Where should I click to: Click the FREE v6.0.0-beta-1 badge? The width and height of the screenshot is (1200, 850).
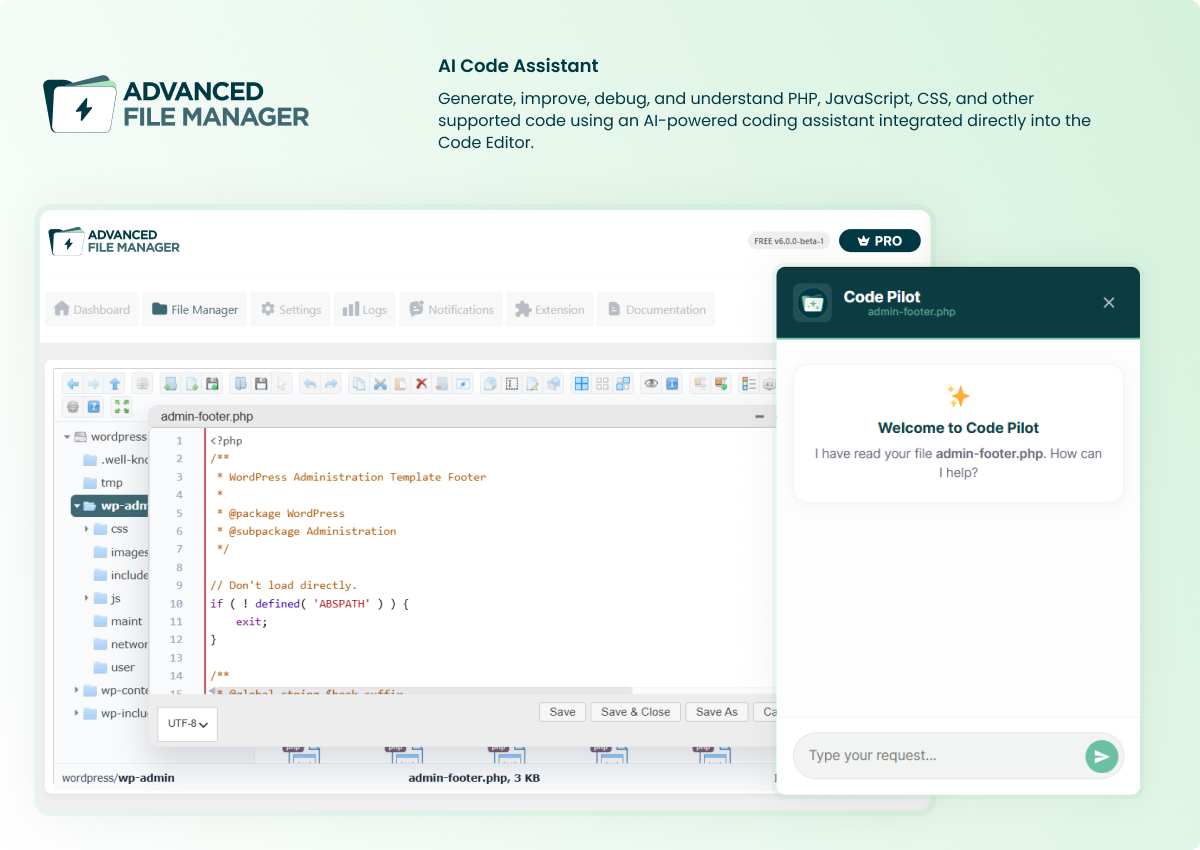coord(789,241)
